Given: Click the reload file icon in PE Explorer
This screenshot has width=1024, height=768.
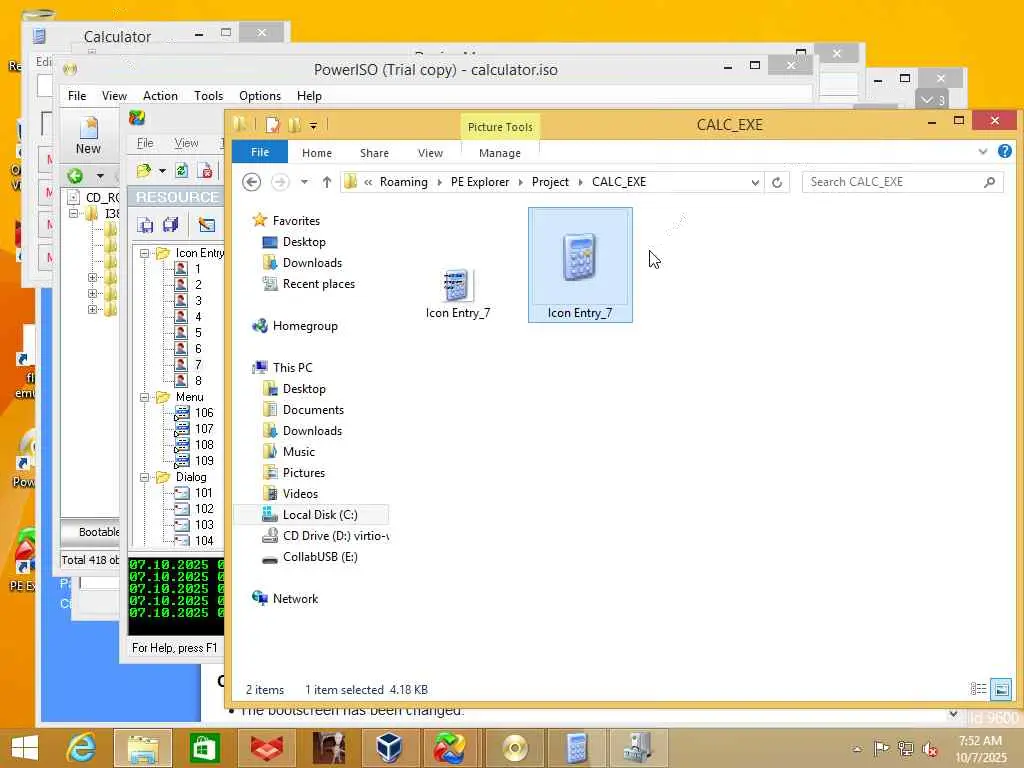Looking at the screenshot, I should 182,171.
